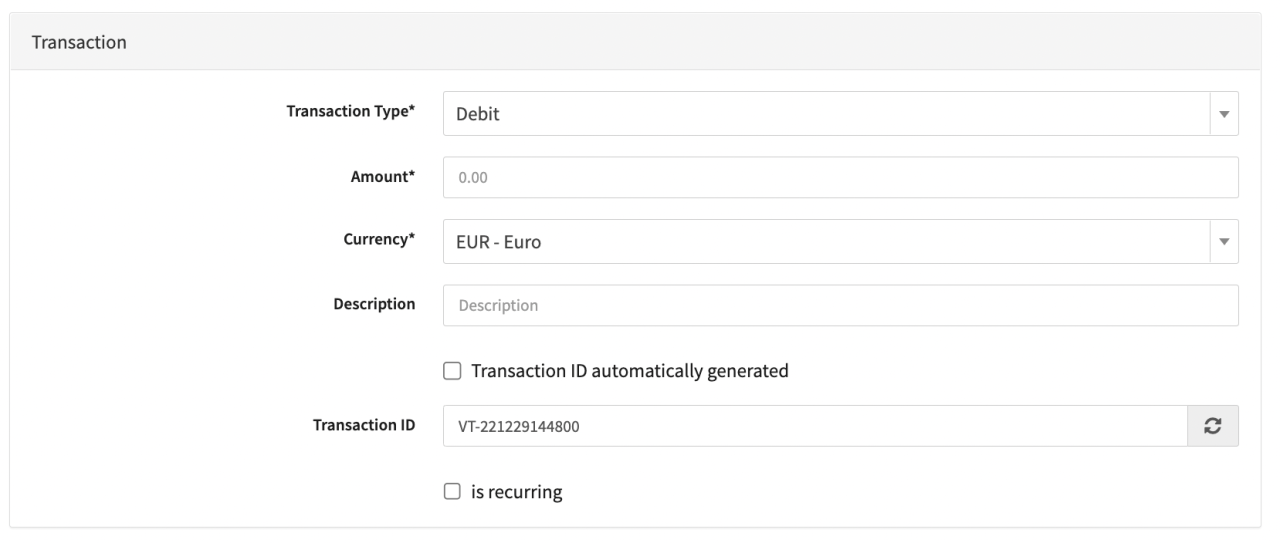
Task: Click the 'Transaction ID automatically generated' label text
Action: (x=630, y=371)
